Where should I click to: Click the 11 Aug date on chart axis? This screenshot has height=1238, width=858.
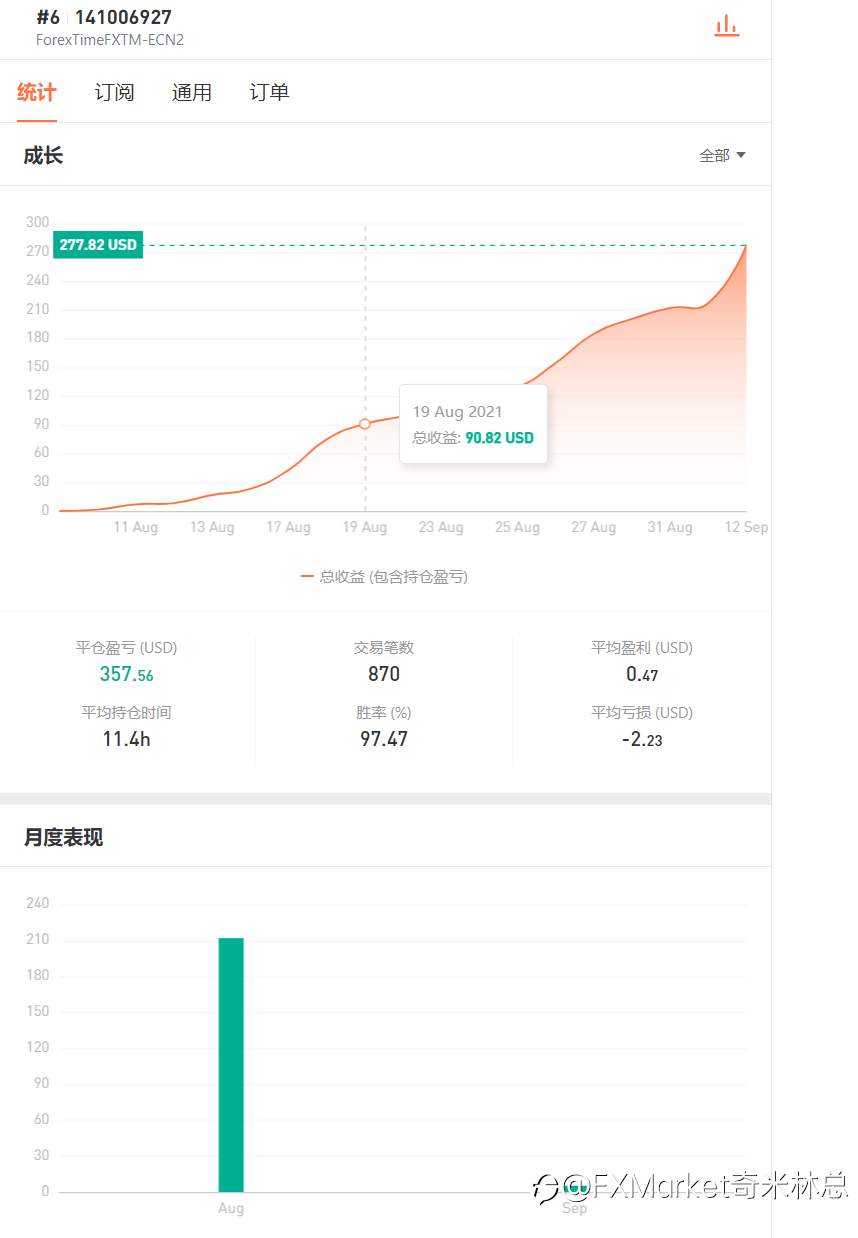[x=135, y=527]
